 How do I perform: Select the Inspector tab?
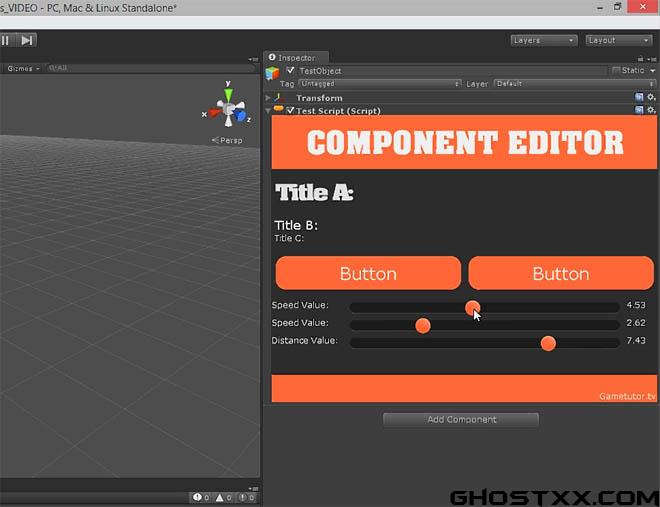tap(296, 58)
